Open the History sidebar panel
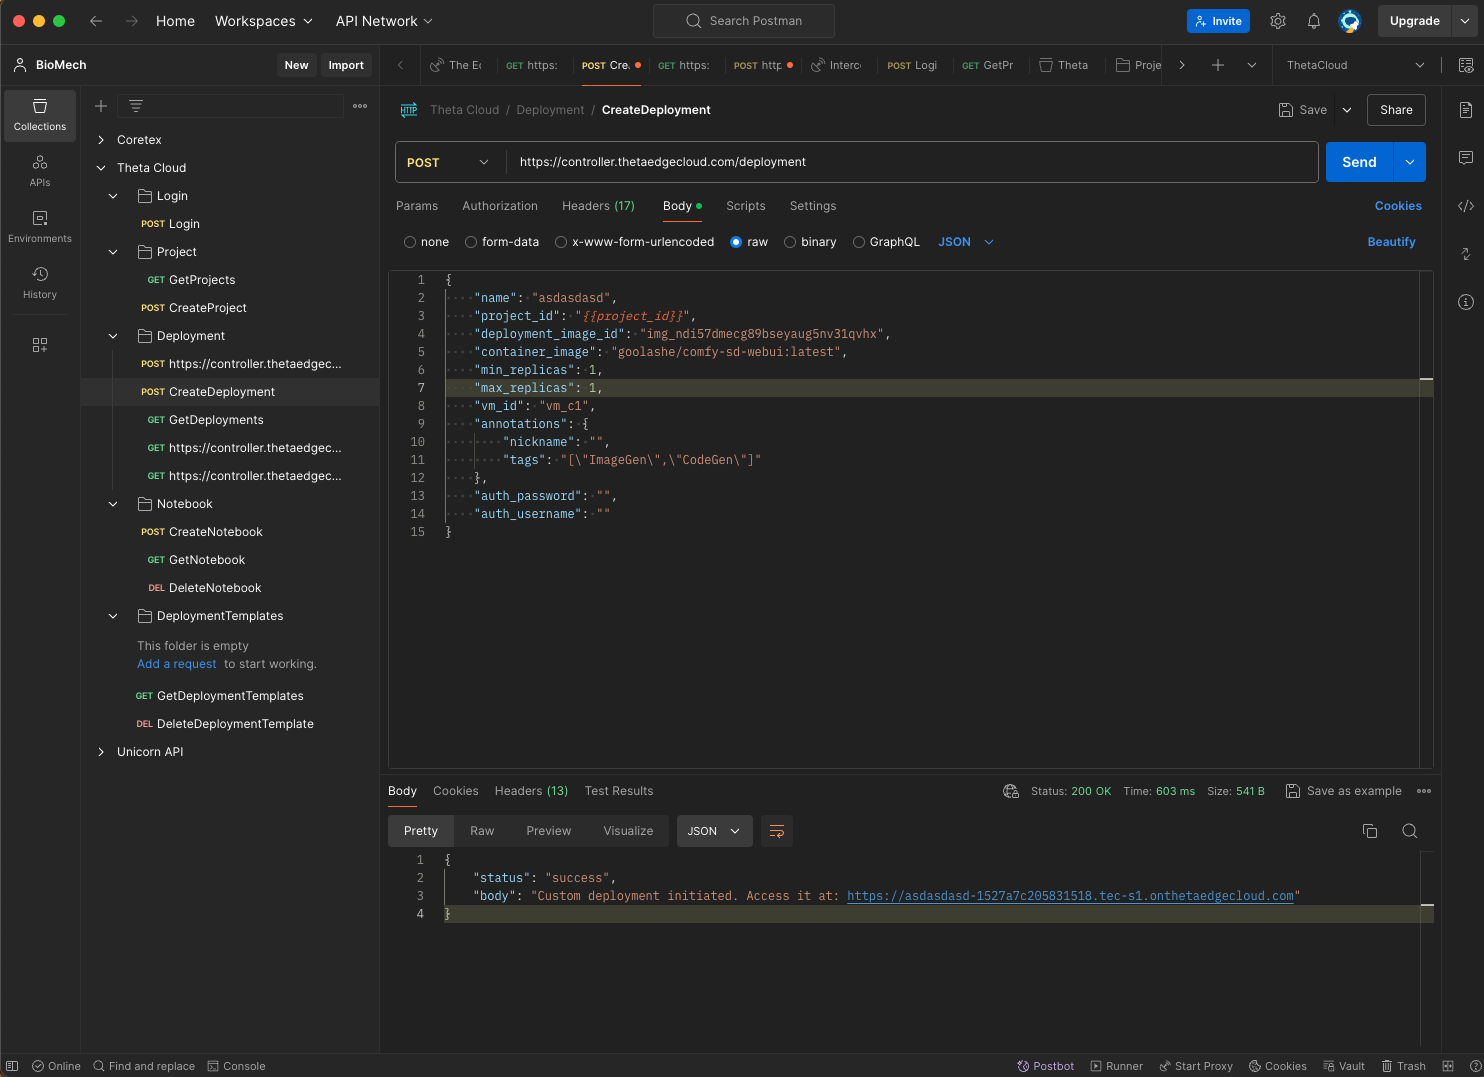 40,282
